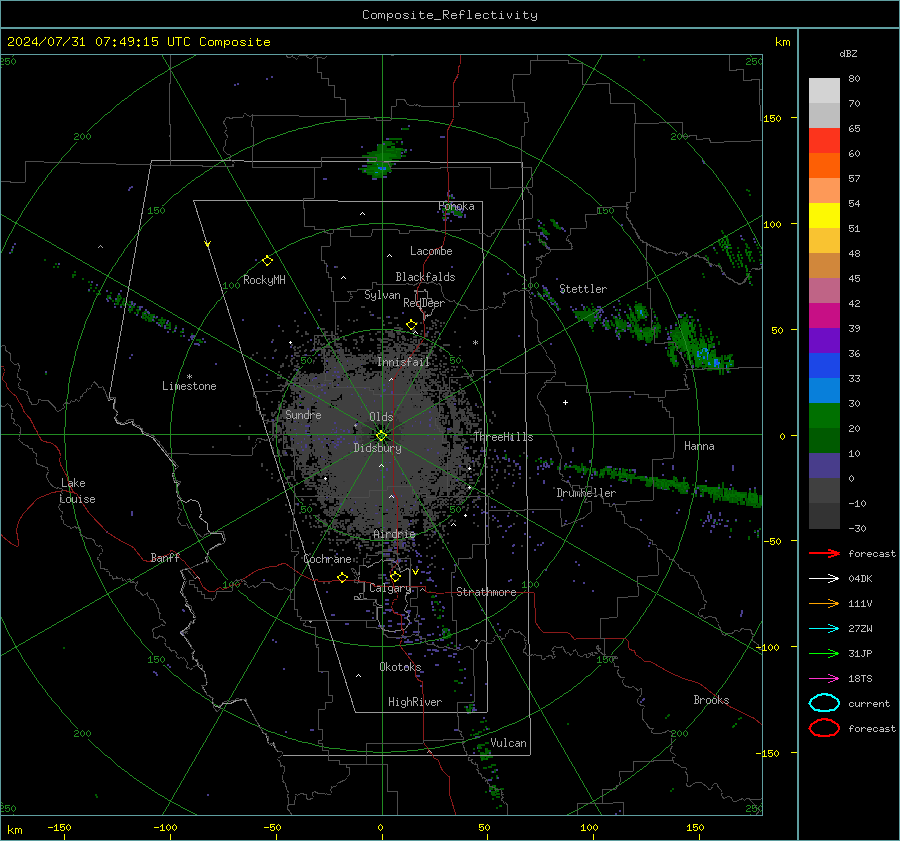The width and height of the screenshot is (900, 841).
Task: Click the Vulcan label
Action: (x=508, y=743)
